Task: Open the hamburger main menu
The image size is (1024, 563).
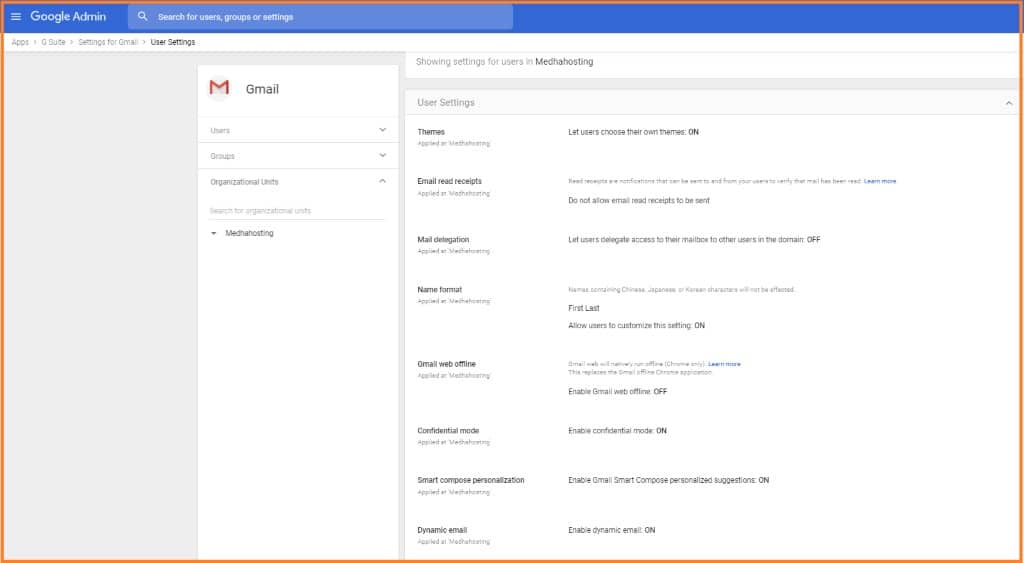Action: click(16, 17)
